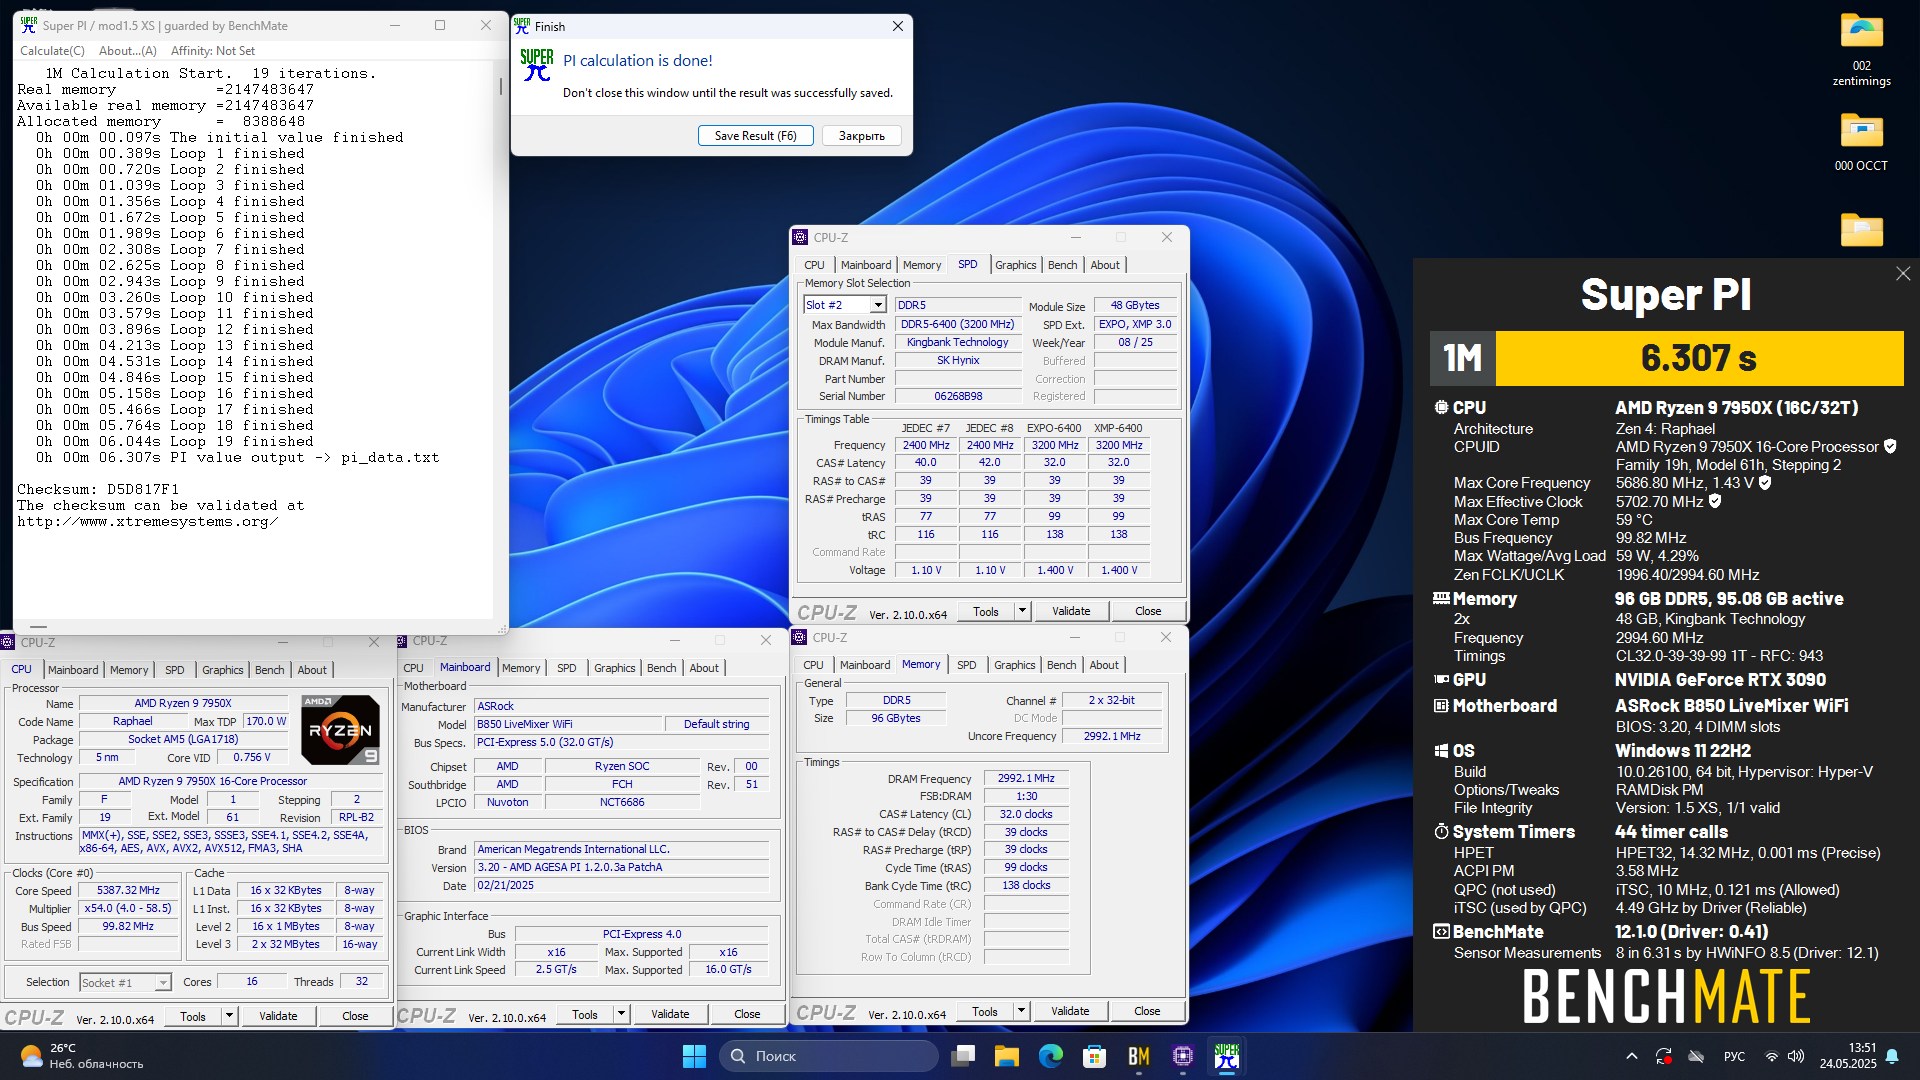Click the 6.307 s result in BenchMate
The height and width of the screenshot is (1080, 1920).
[x=1699, y=358]
